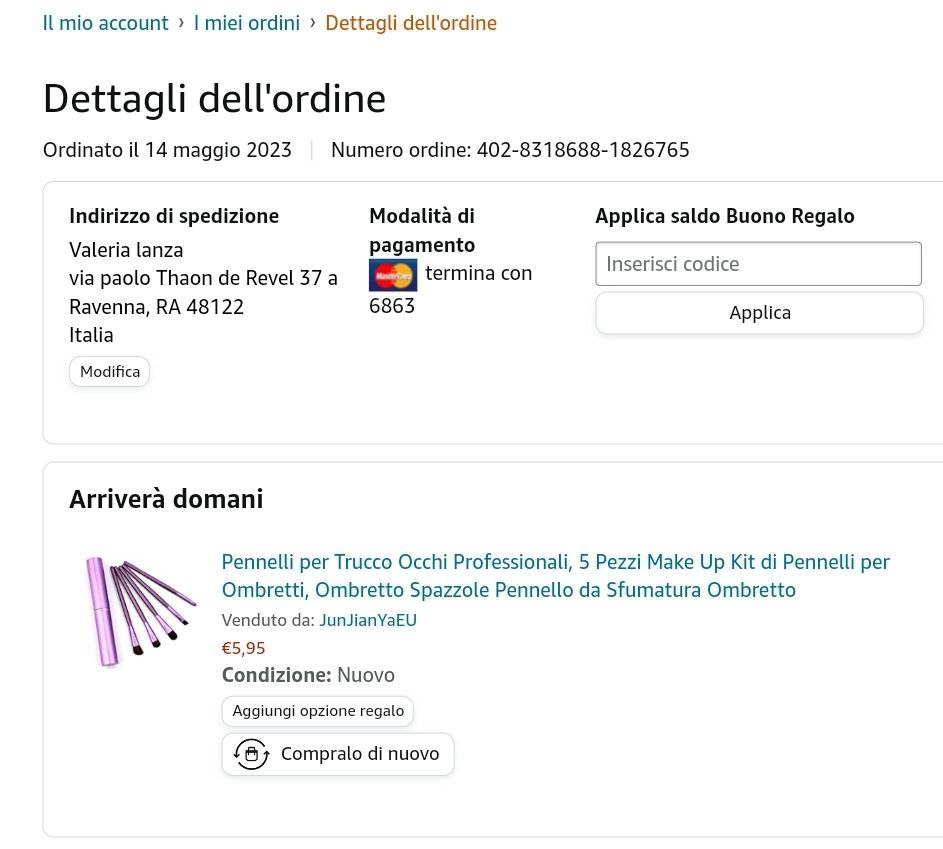This screenshot has height=849, width=943.
Task: Open the 'Pennelli per Trucco Occhi' product link
Action: pos(555,575)
